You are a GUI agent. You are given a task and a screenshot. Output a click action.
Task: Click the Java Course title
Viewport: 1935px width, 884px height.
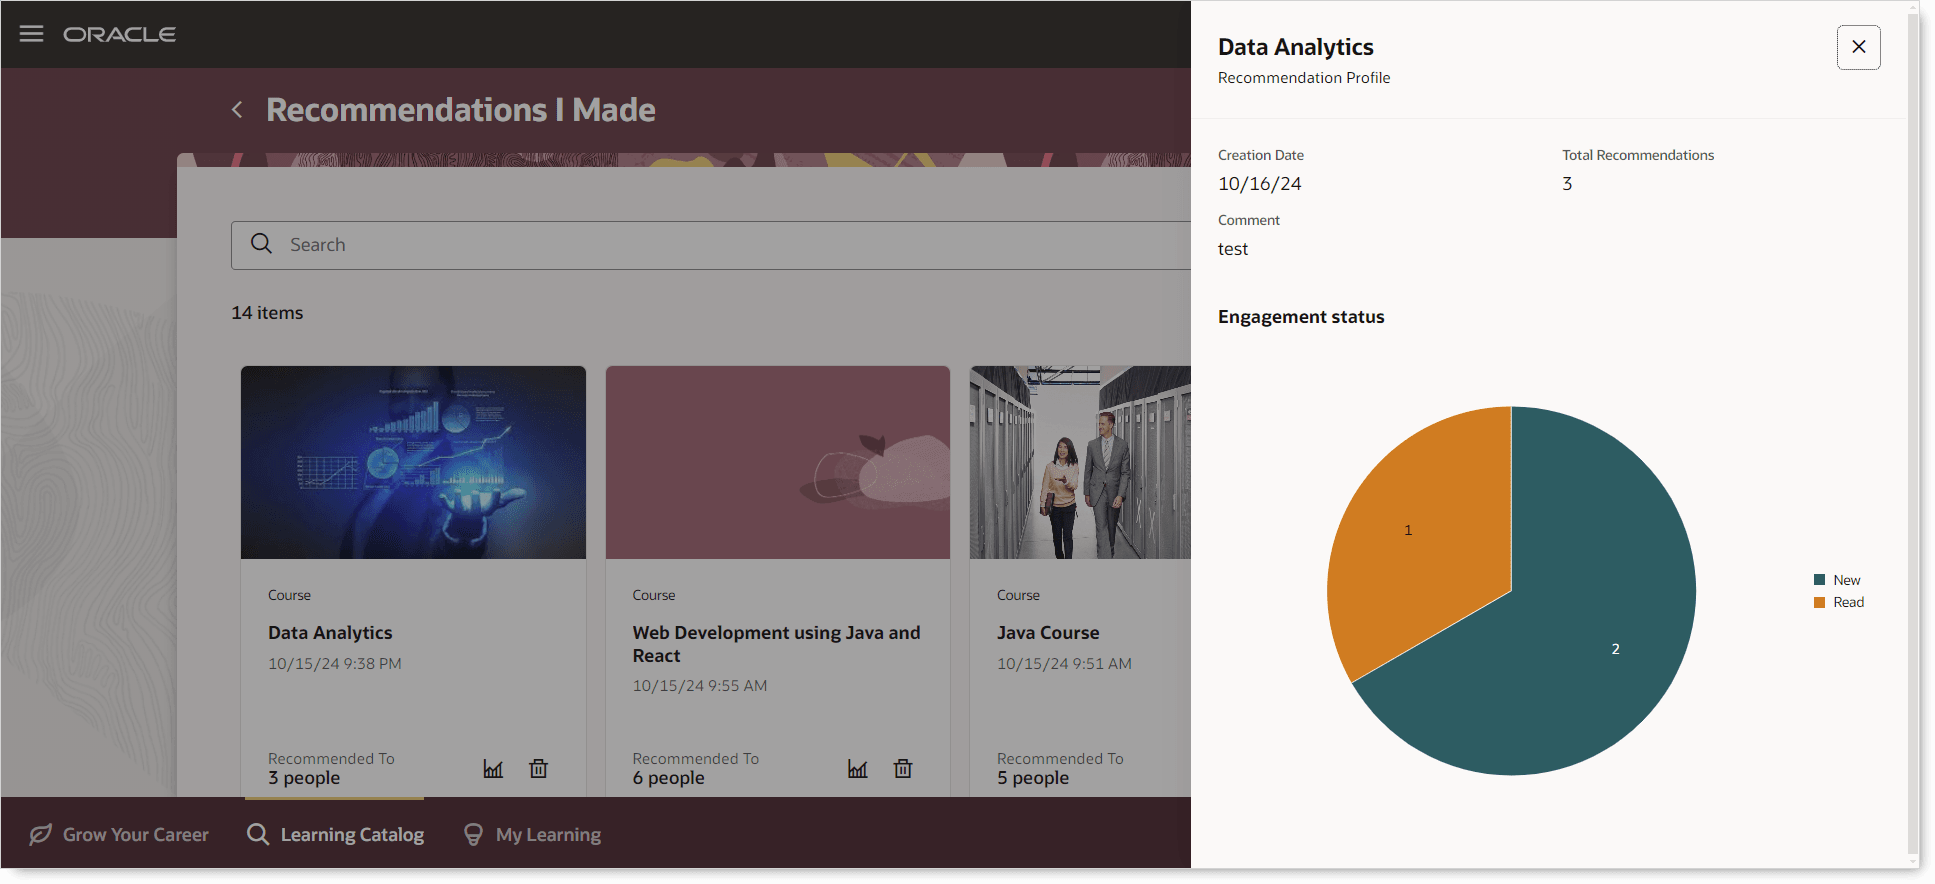[x=1048, y=633]
